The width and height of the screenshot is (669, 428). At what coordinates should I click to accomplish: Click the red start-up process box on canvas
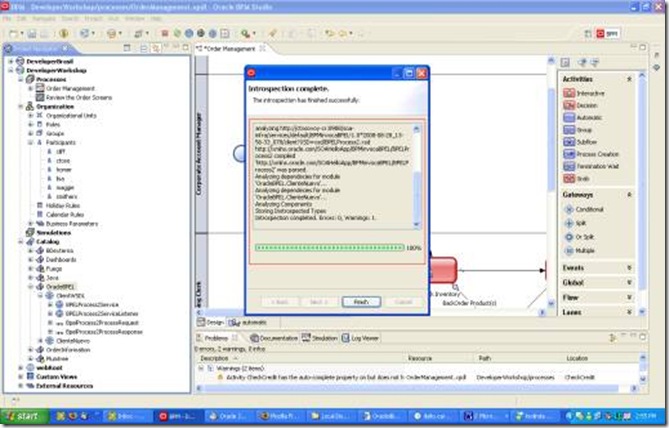(x=443, y=270)
